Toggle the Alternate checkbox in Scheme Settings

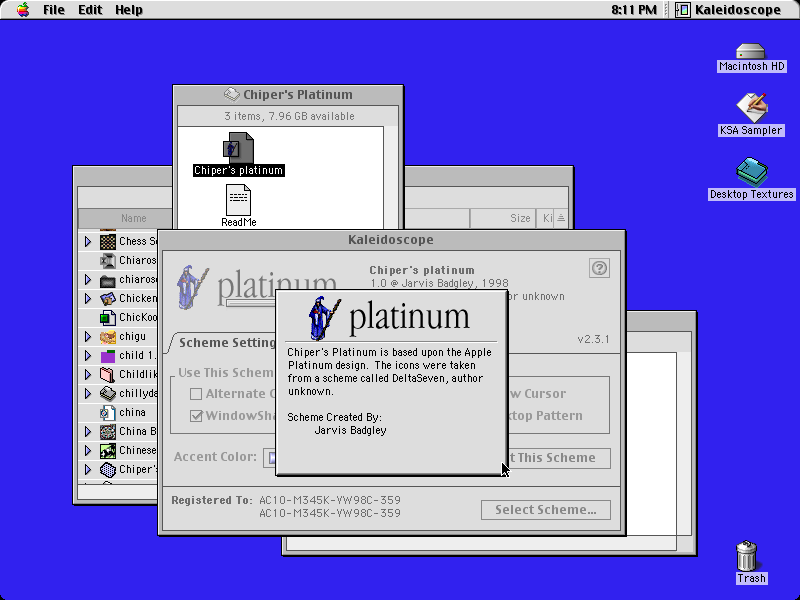(196, 394)
